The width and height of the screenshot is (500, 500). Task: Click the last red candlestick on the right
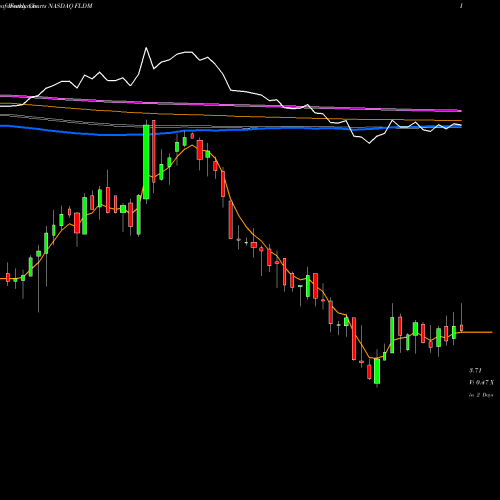click(x=462, y=328)
